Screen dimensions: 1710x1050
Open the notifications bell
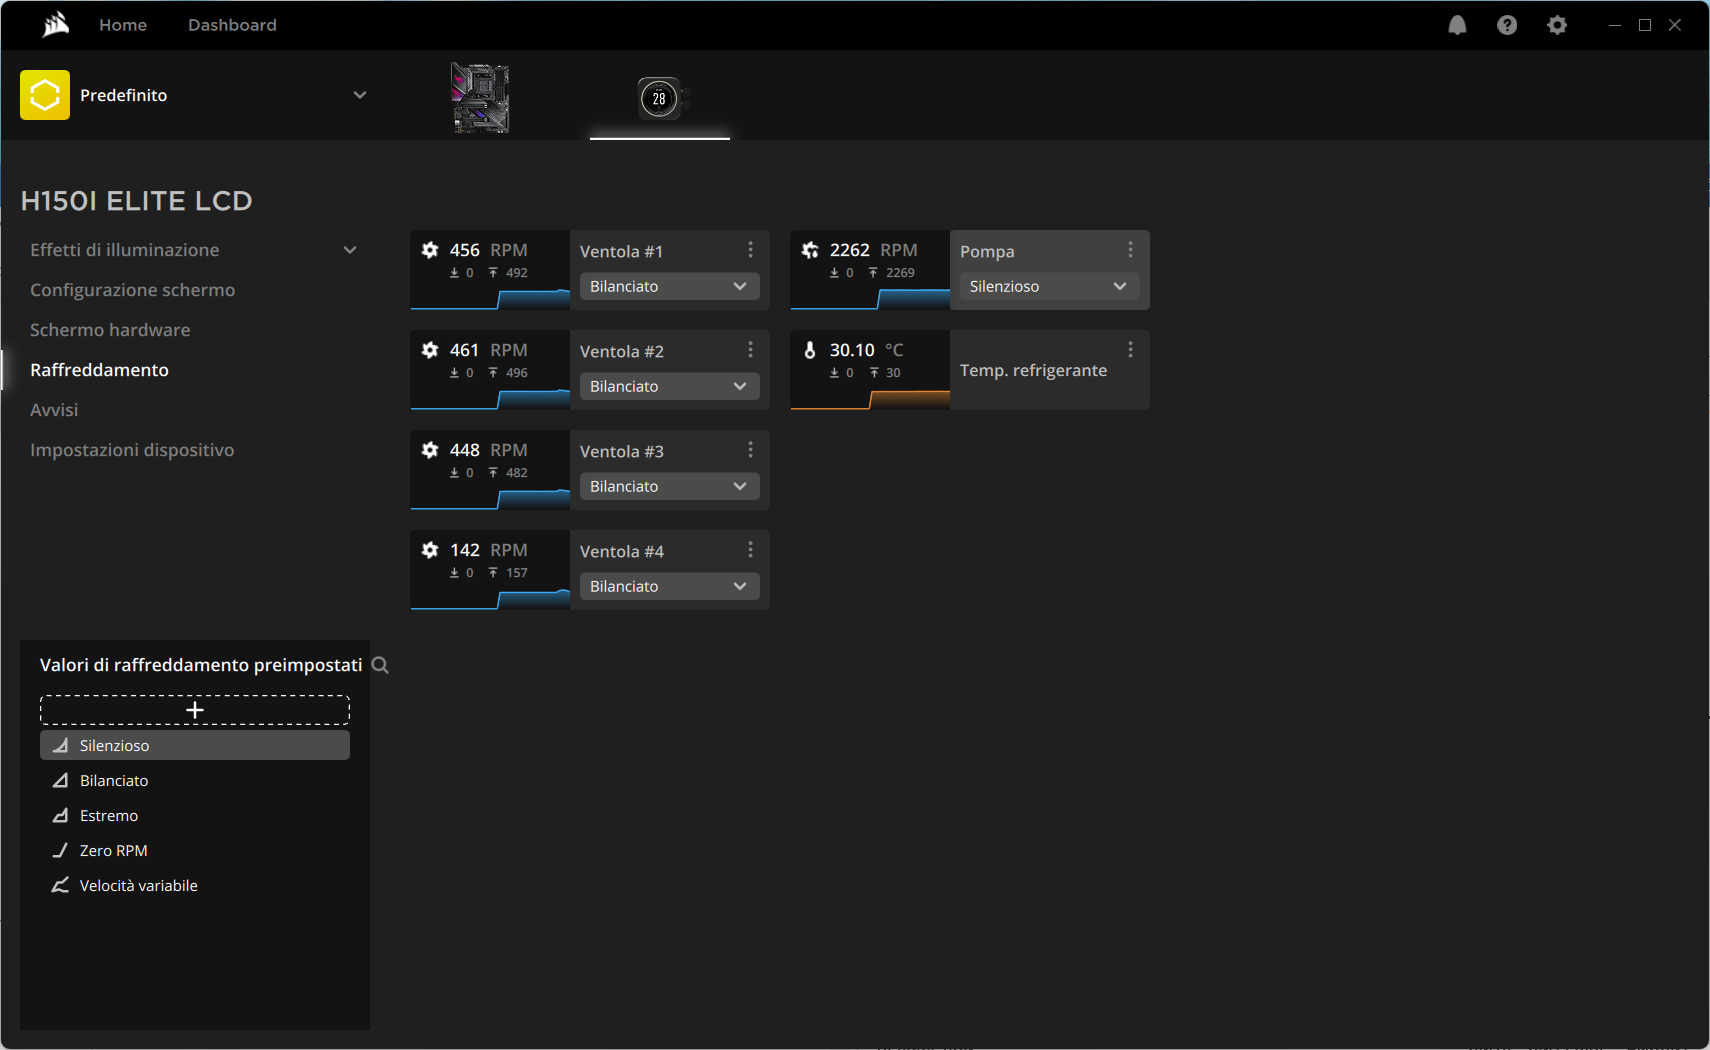(x=1457, y=25)
